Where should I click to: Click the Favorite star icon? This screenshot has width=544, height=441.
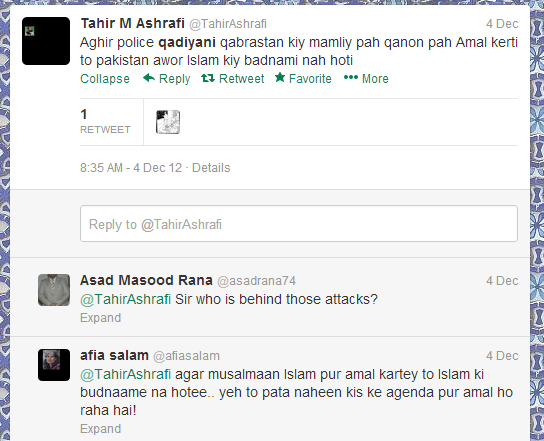coord(280,77)
